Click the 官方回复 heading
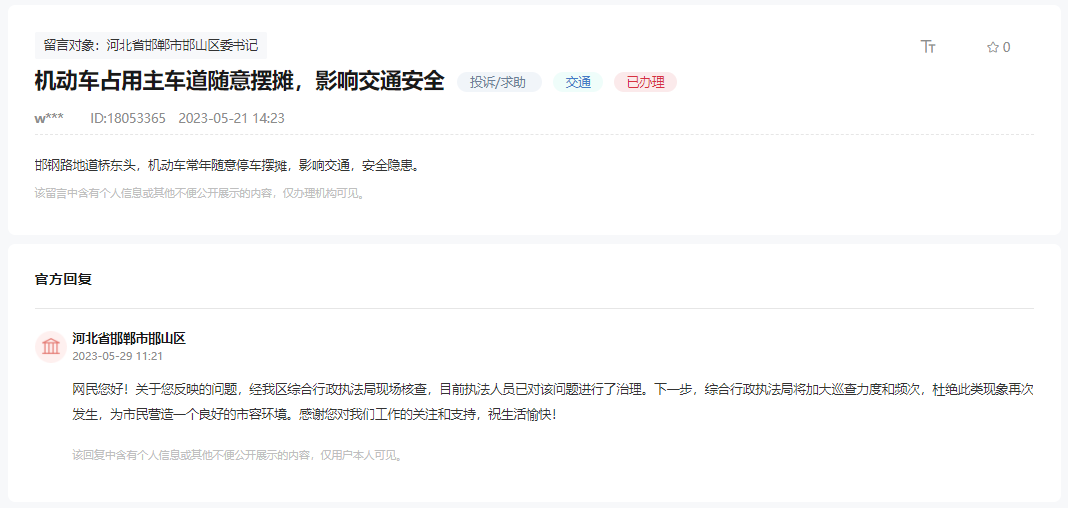1068x508 pixels. coord(63,279)
